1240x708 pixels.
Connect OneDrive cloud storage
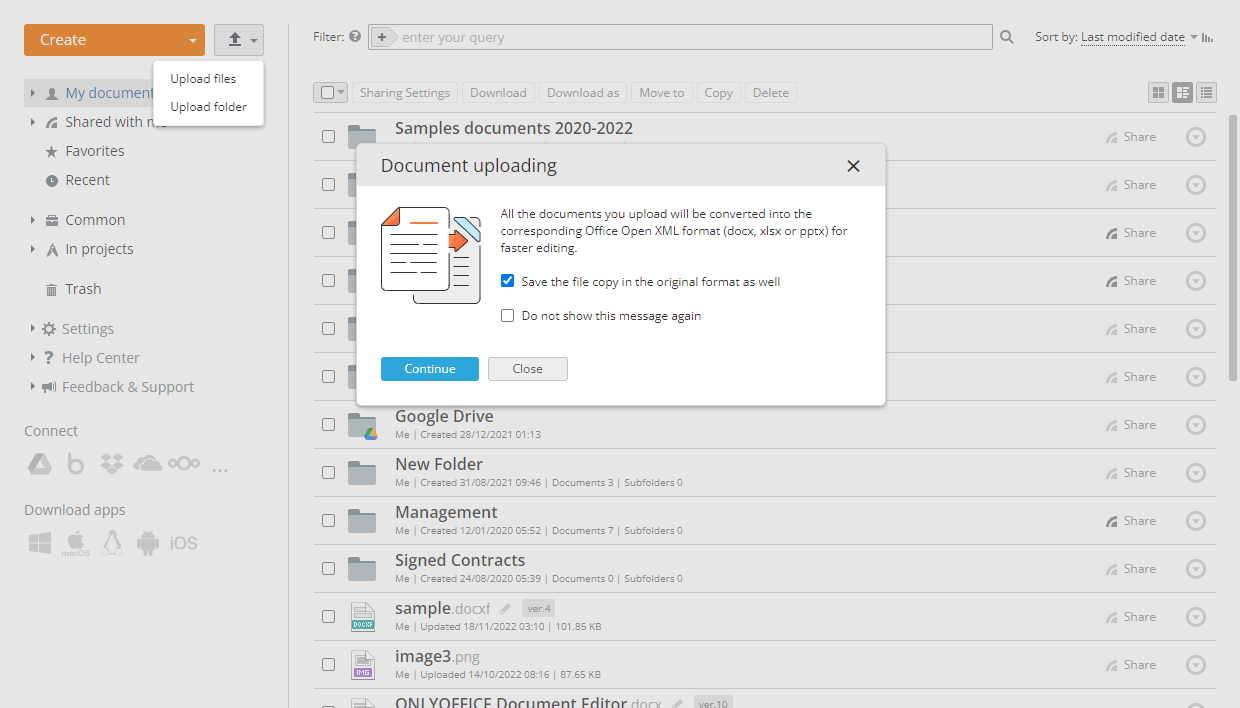148,463
